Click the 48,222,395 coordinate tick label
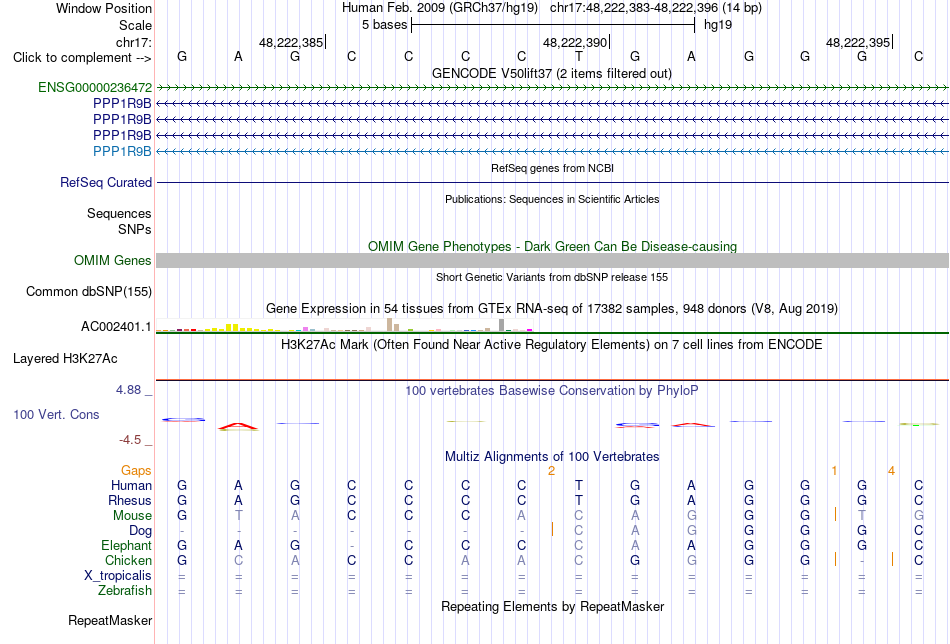This screenshot has width=950, height=644. (859, 42)
